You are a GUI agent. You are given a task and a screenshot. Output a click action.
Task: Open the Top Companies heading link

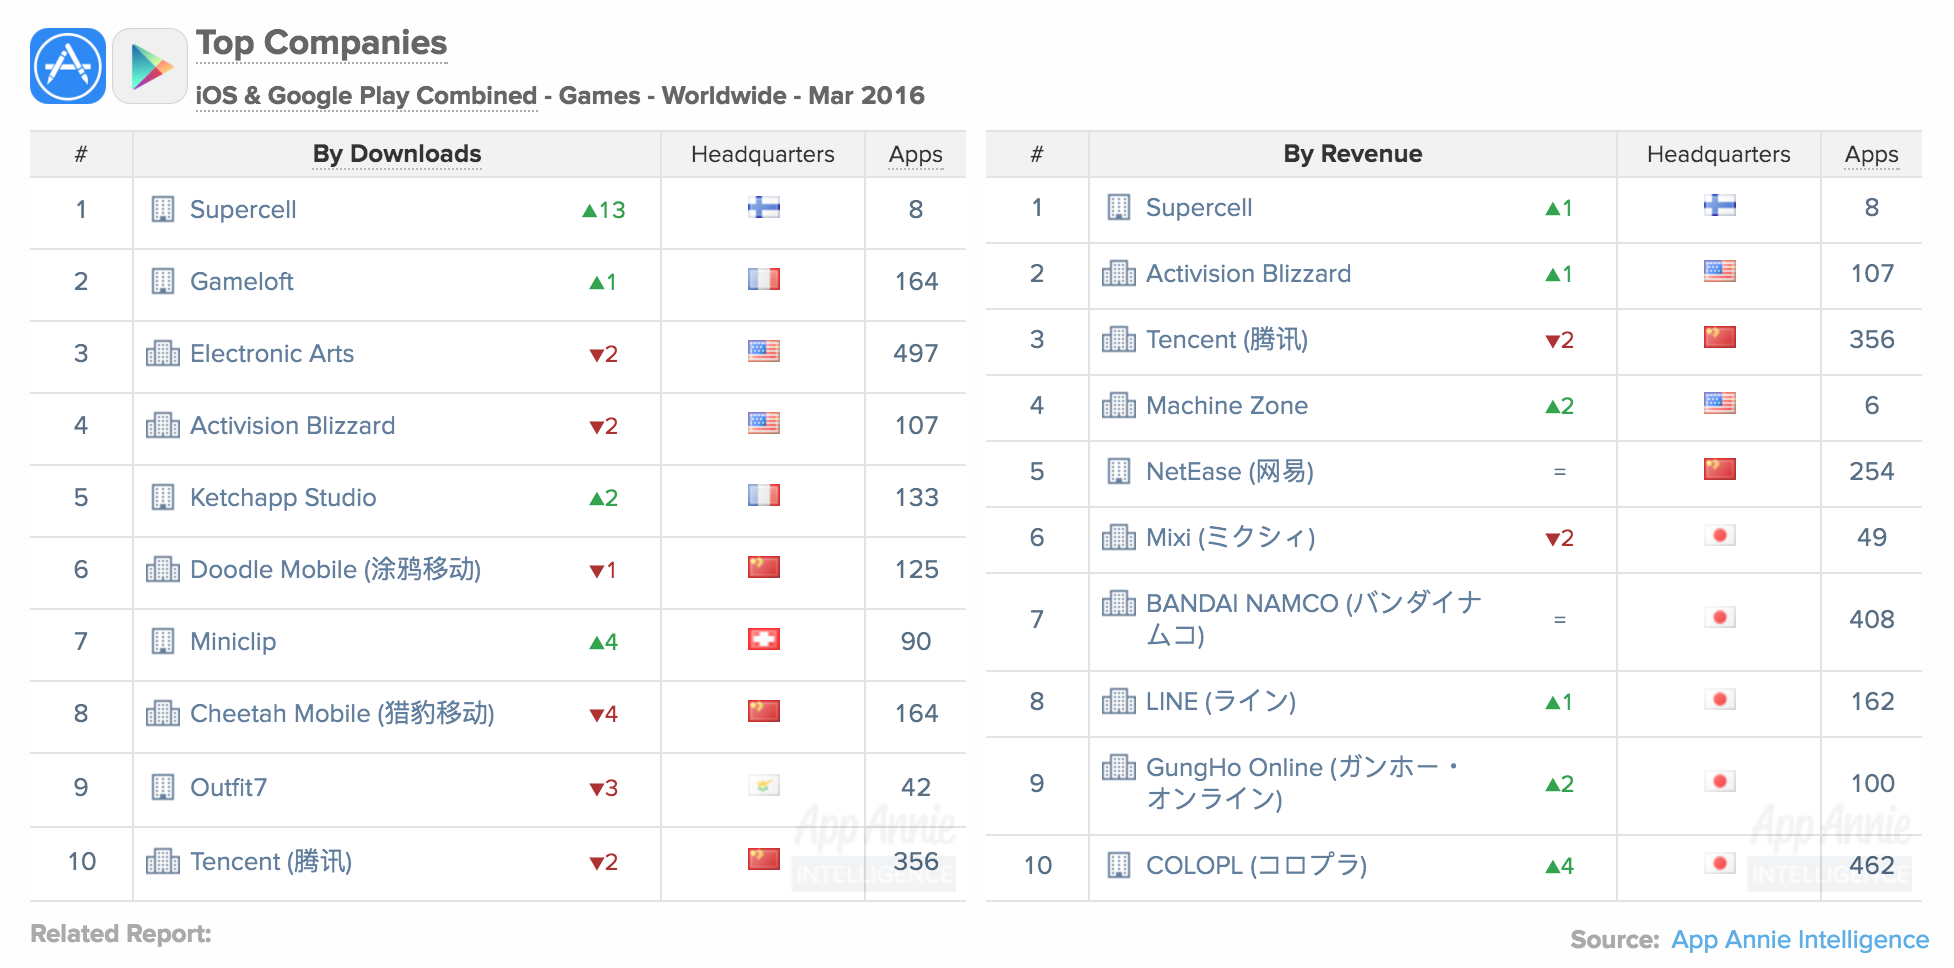point(321,43)
